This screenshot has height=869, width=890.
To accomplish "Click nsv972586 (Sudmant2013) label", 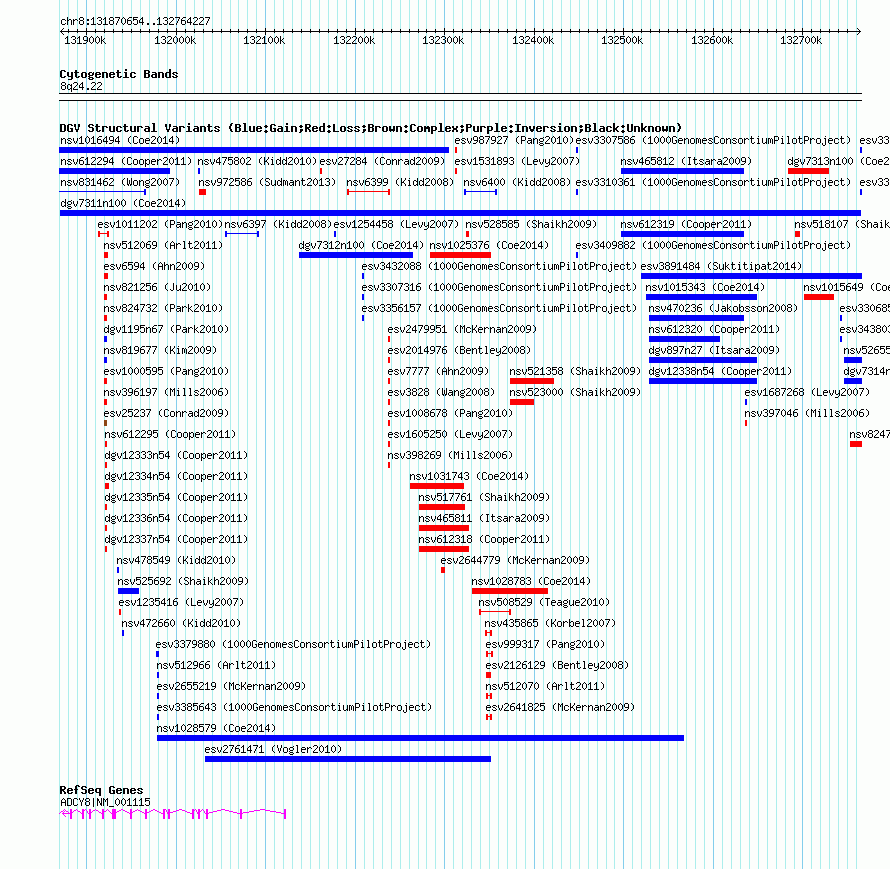I will click(x=267, y=182).
